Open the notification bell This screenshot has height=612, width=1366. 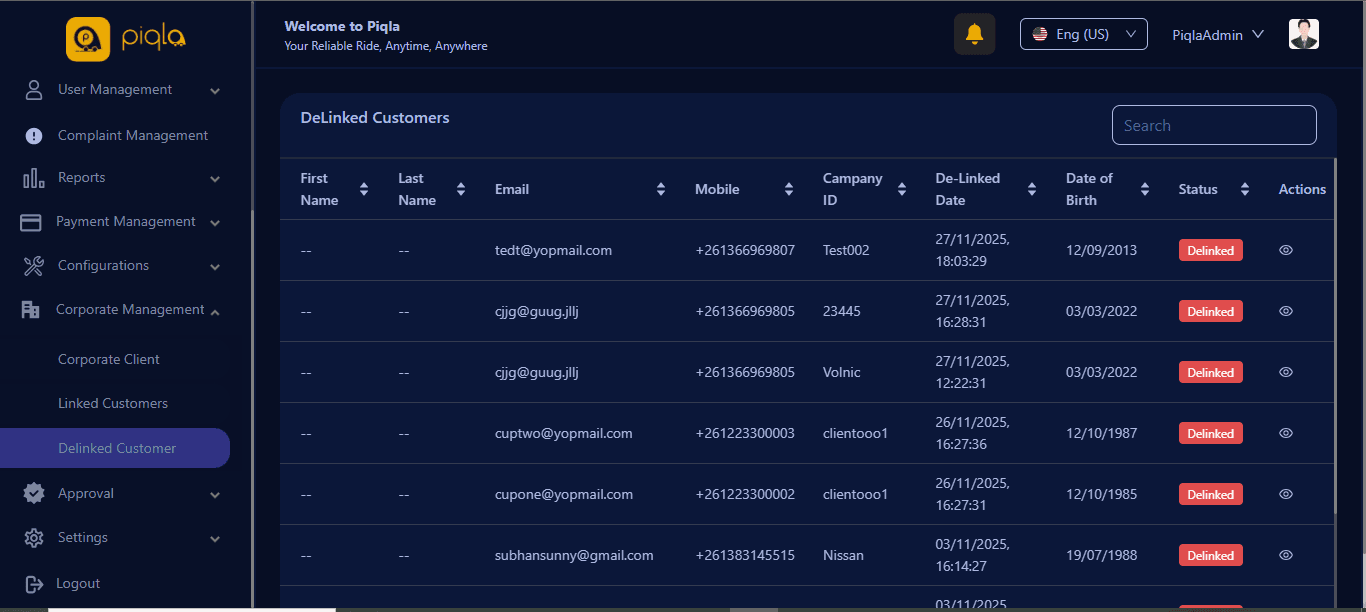[974, 34]
